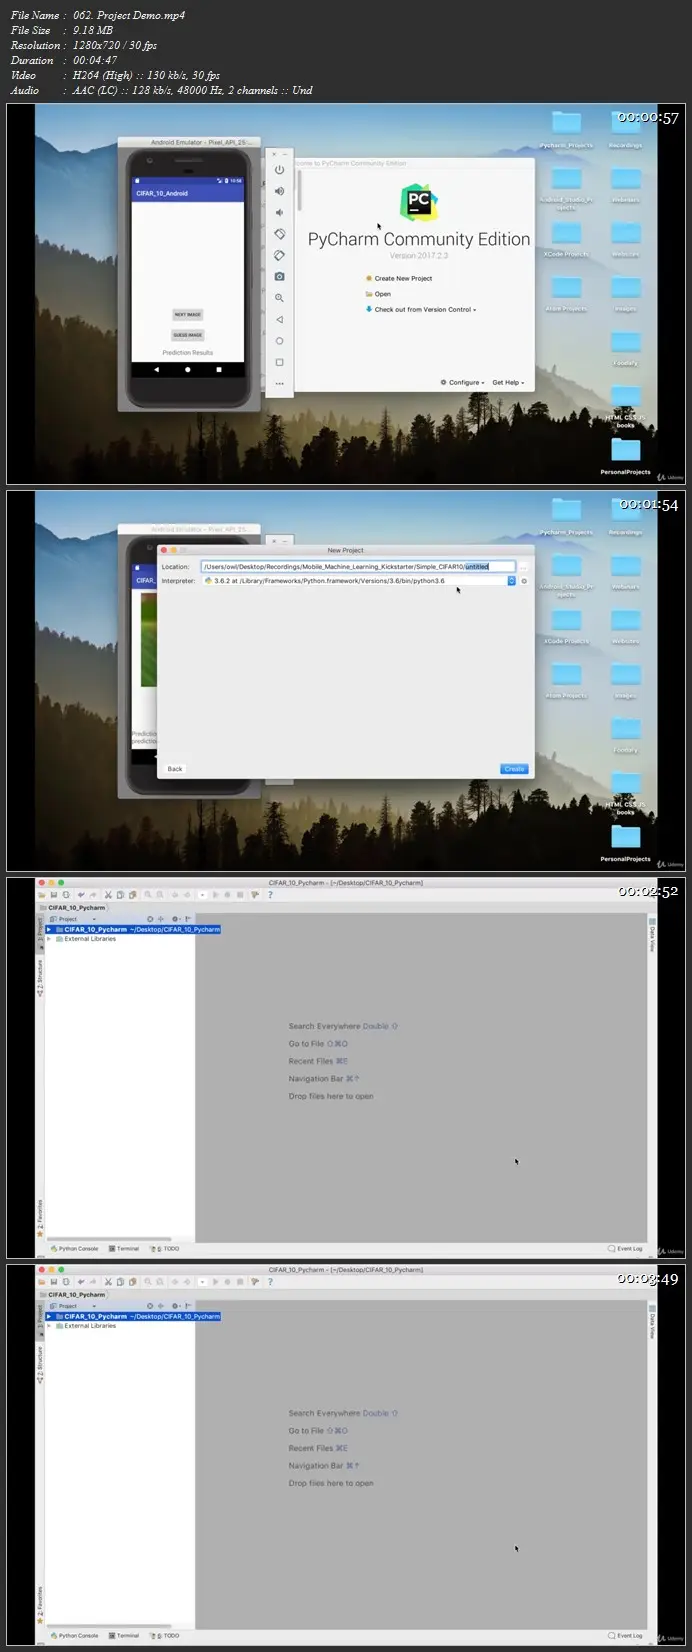Click emulator volume up icon in 00:00:57 frame

(x=279, y=191)
